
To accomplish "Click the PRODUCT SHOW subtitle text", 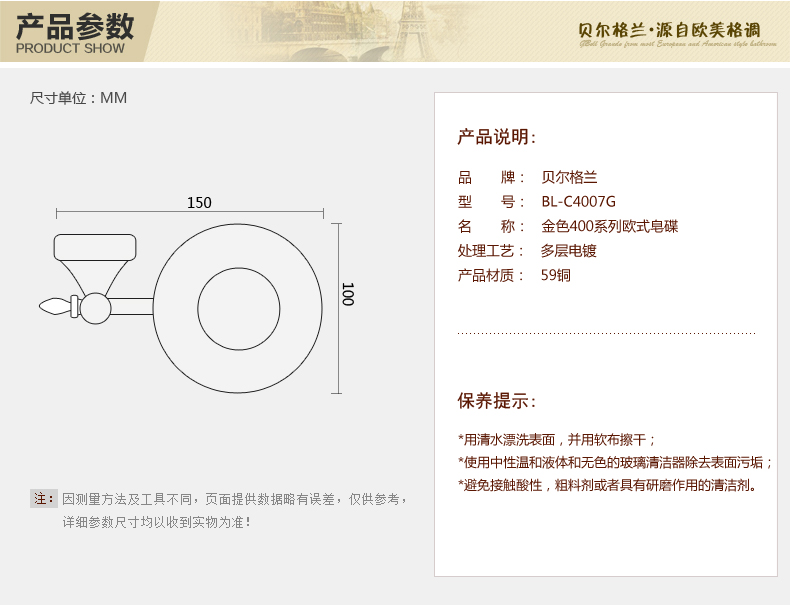I will point(70,48).
